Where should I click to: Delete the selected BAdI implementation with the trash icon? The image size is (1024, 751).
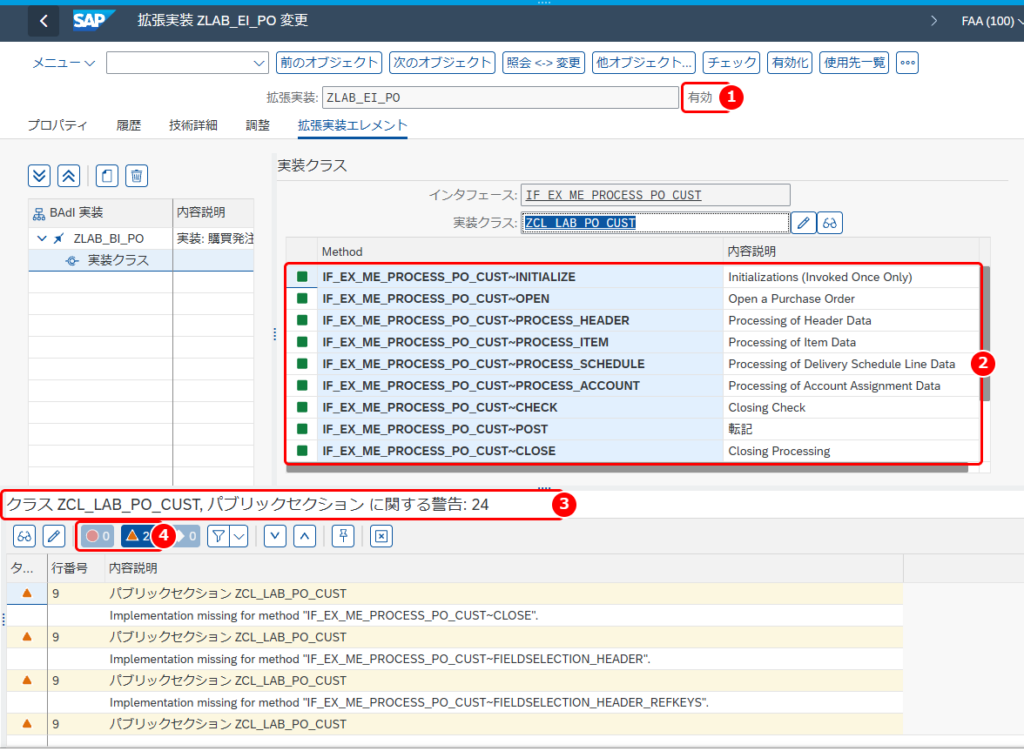pyautogui.click(x=136, y=176)
